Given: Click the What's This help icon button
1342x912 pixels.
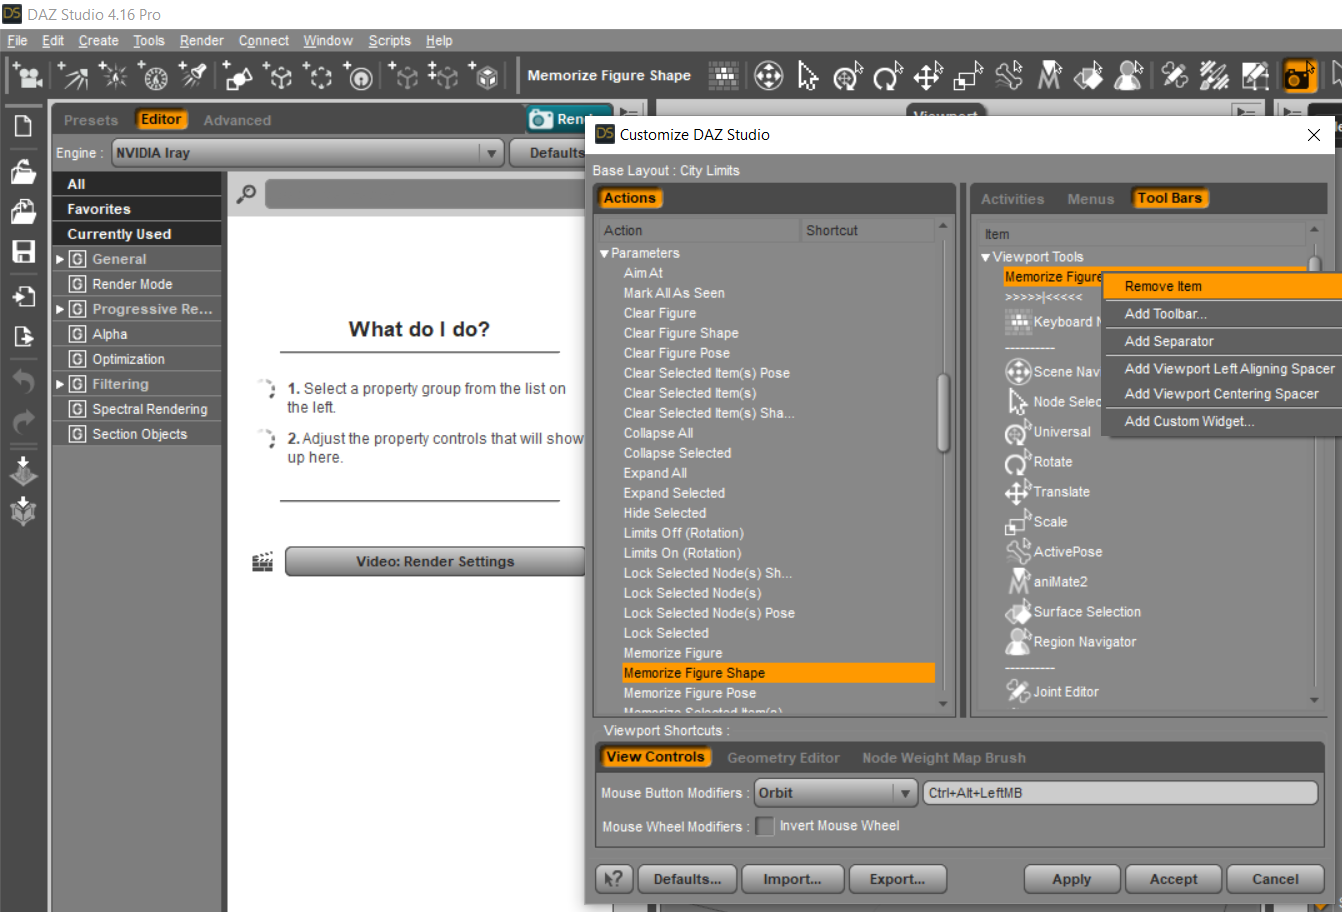Looking at the screenshot, I should coord(614,879).
